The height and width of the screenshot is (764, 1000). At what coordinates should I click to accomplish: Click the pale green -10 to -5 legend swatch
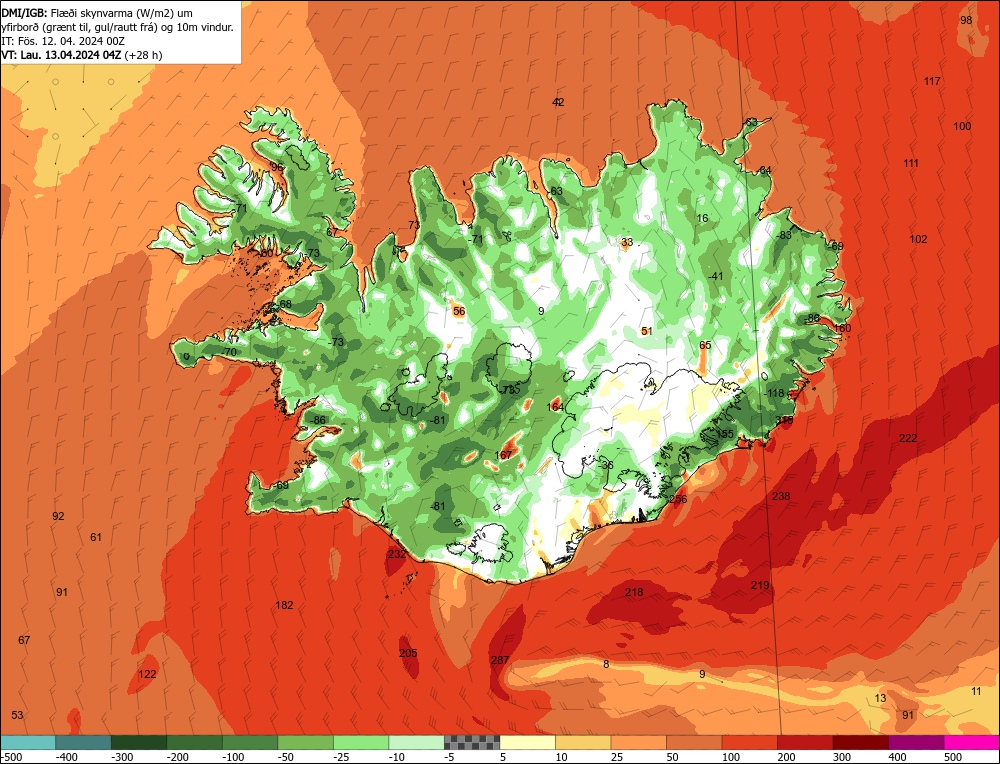coord(416,742)
